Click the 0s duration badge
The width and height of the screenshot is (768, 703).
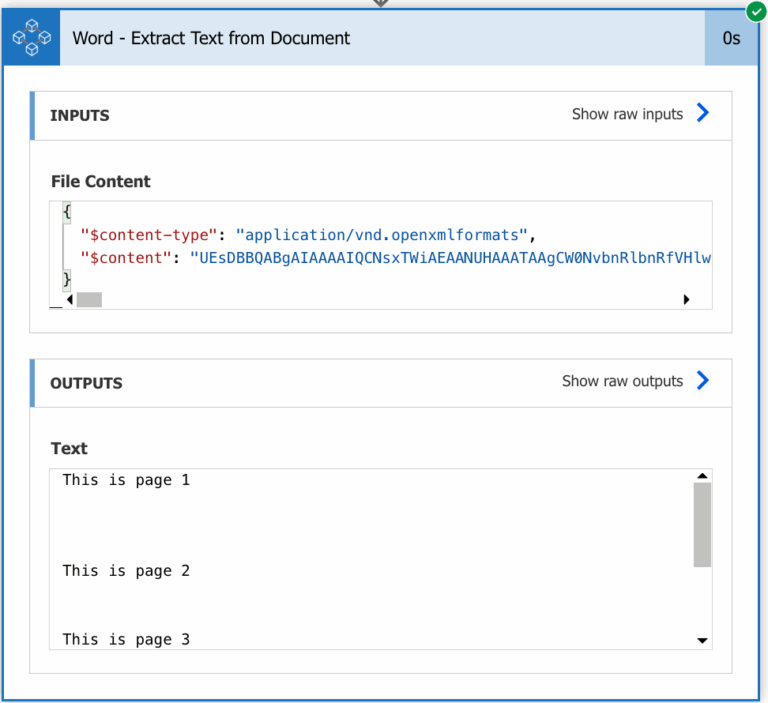click(731, 38)
